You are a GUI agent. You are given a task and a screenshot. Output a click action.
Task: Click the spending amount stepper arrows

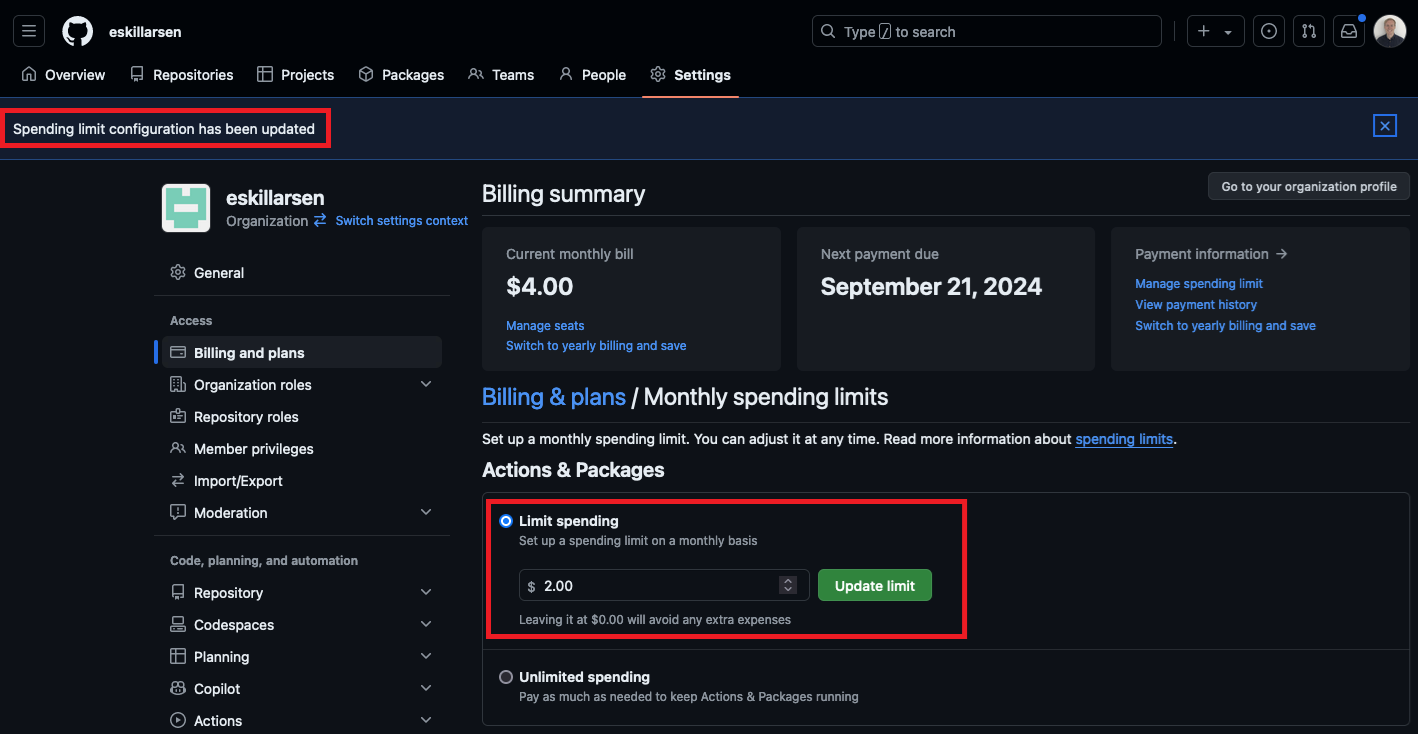tap(788, 586)
